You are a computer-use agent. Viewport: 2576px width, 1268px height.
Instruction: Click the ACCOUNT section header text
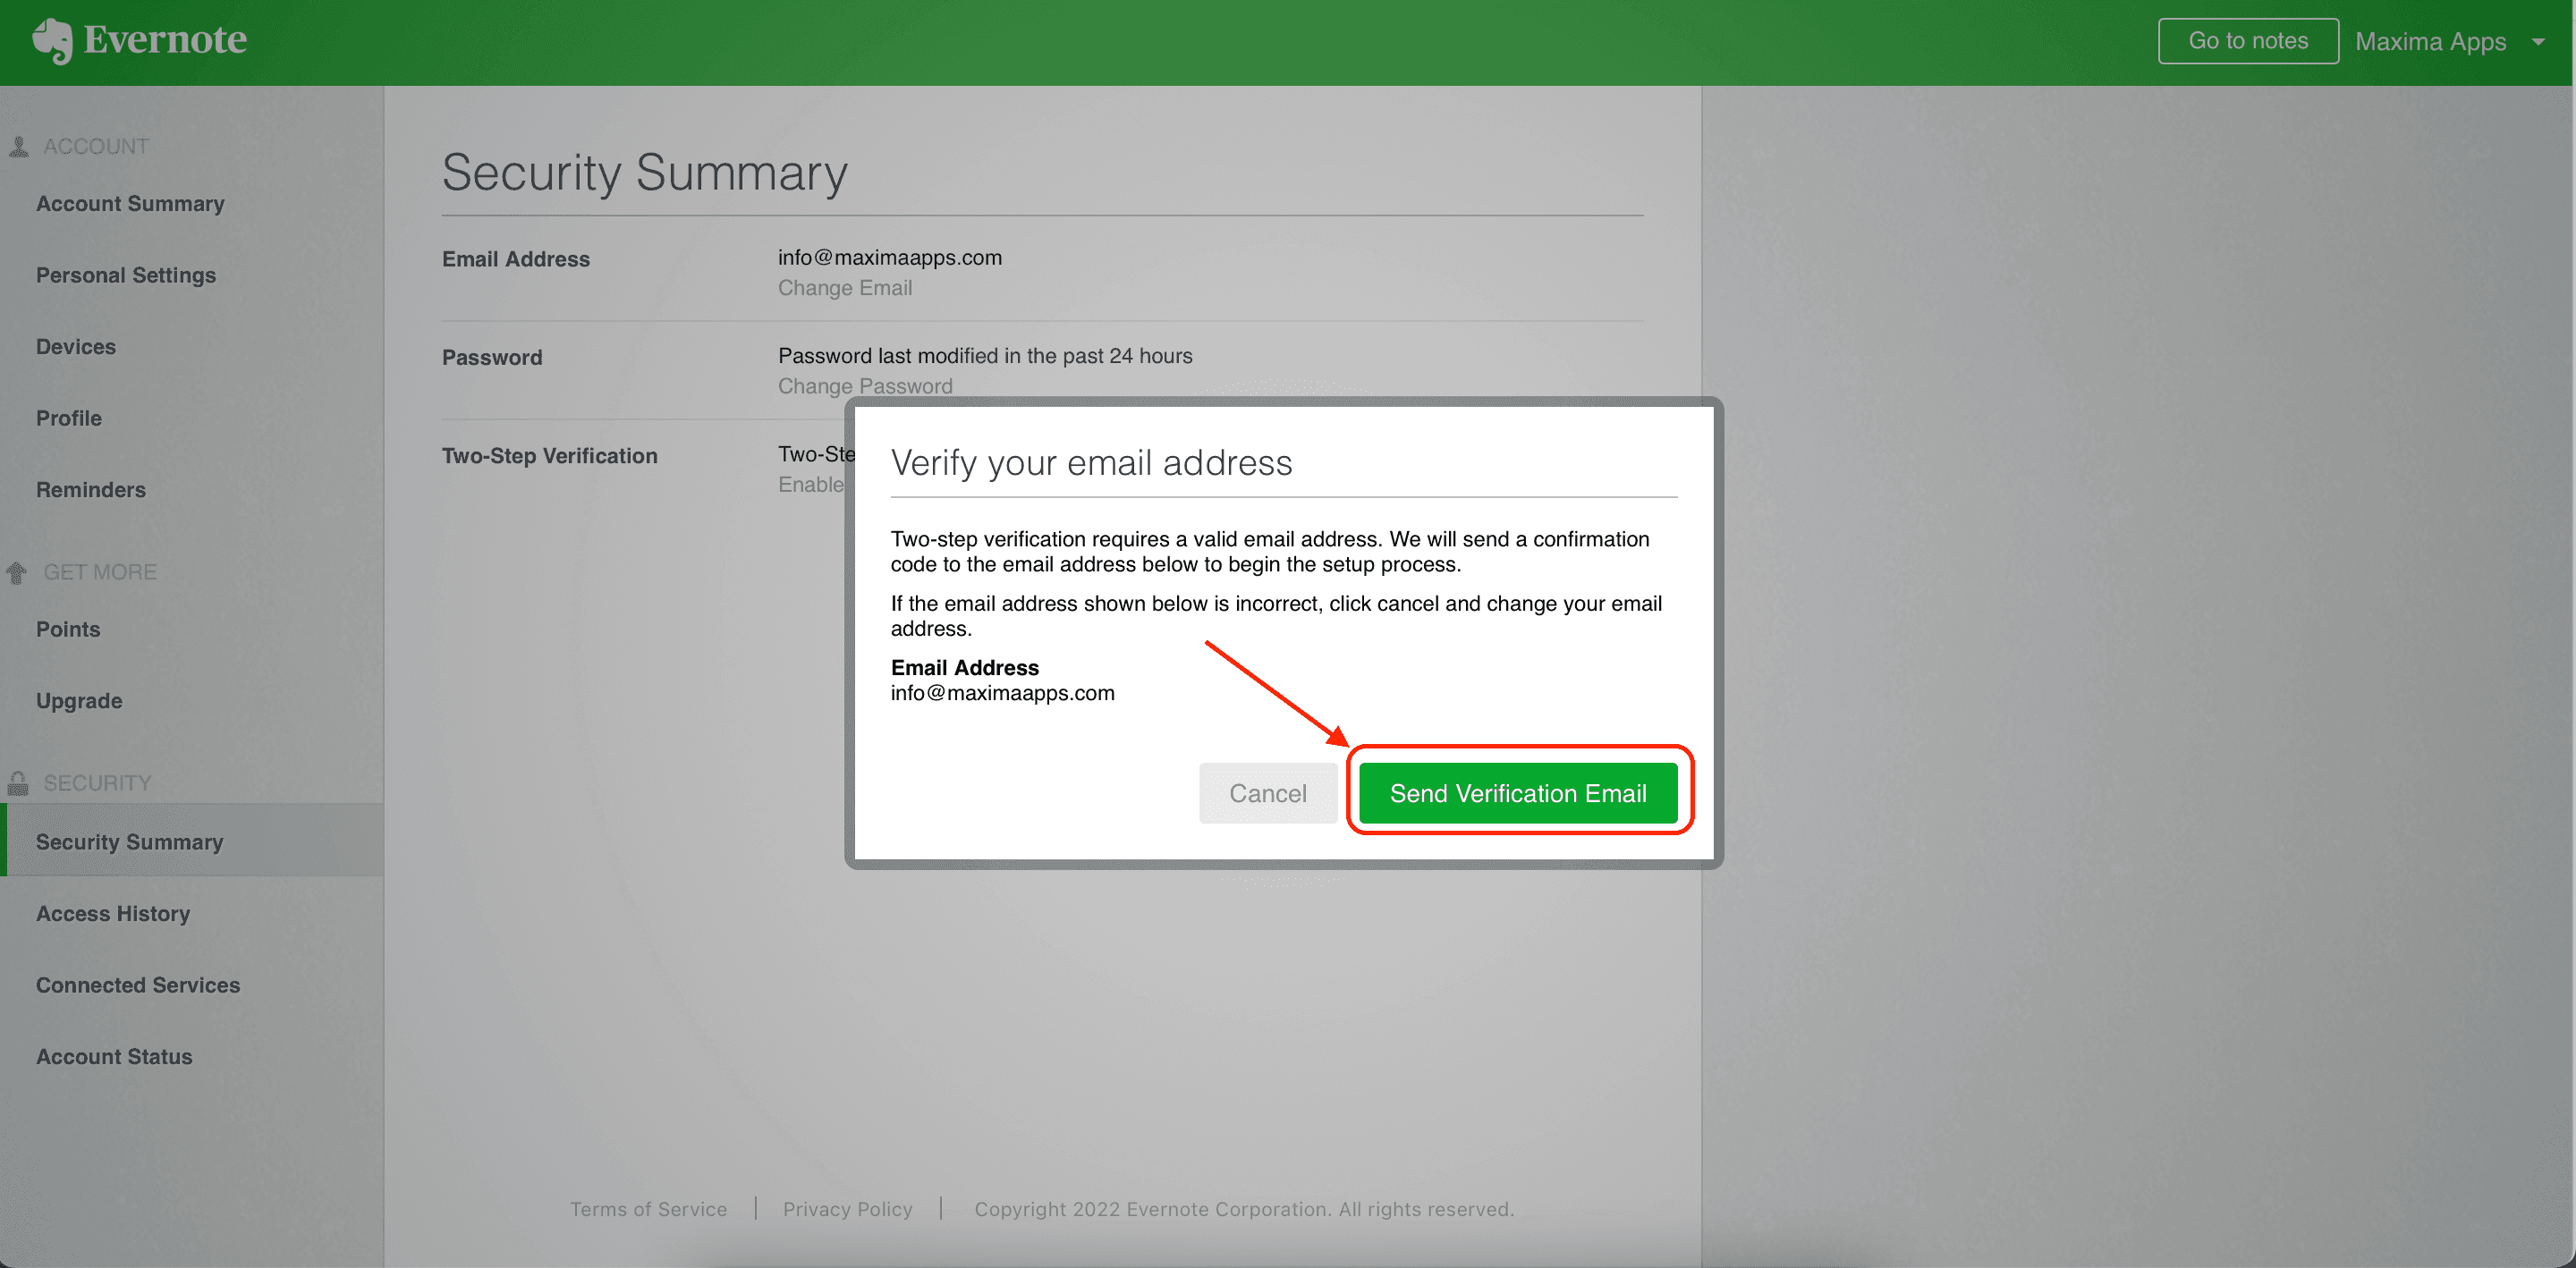tap(96, 147)
